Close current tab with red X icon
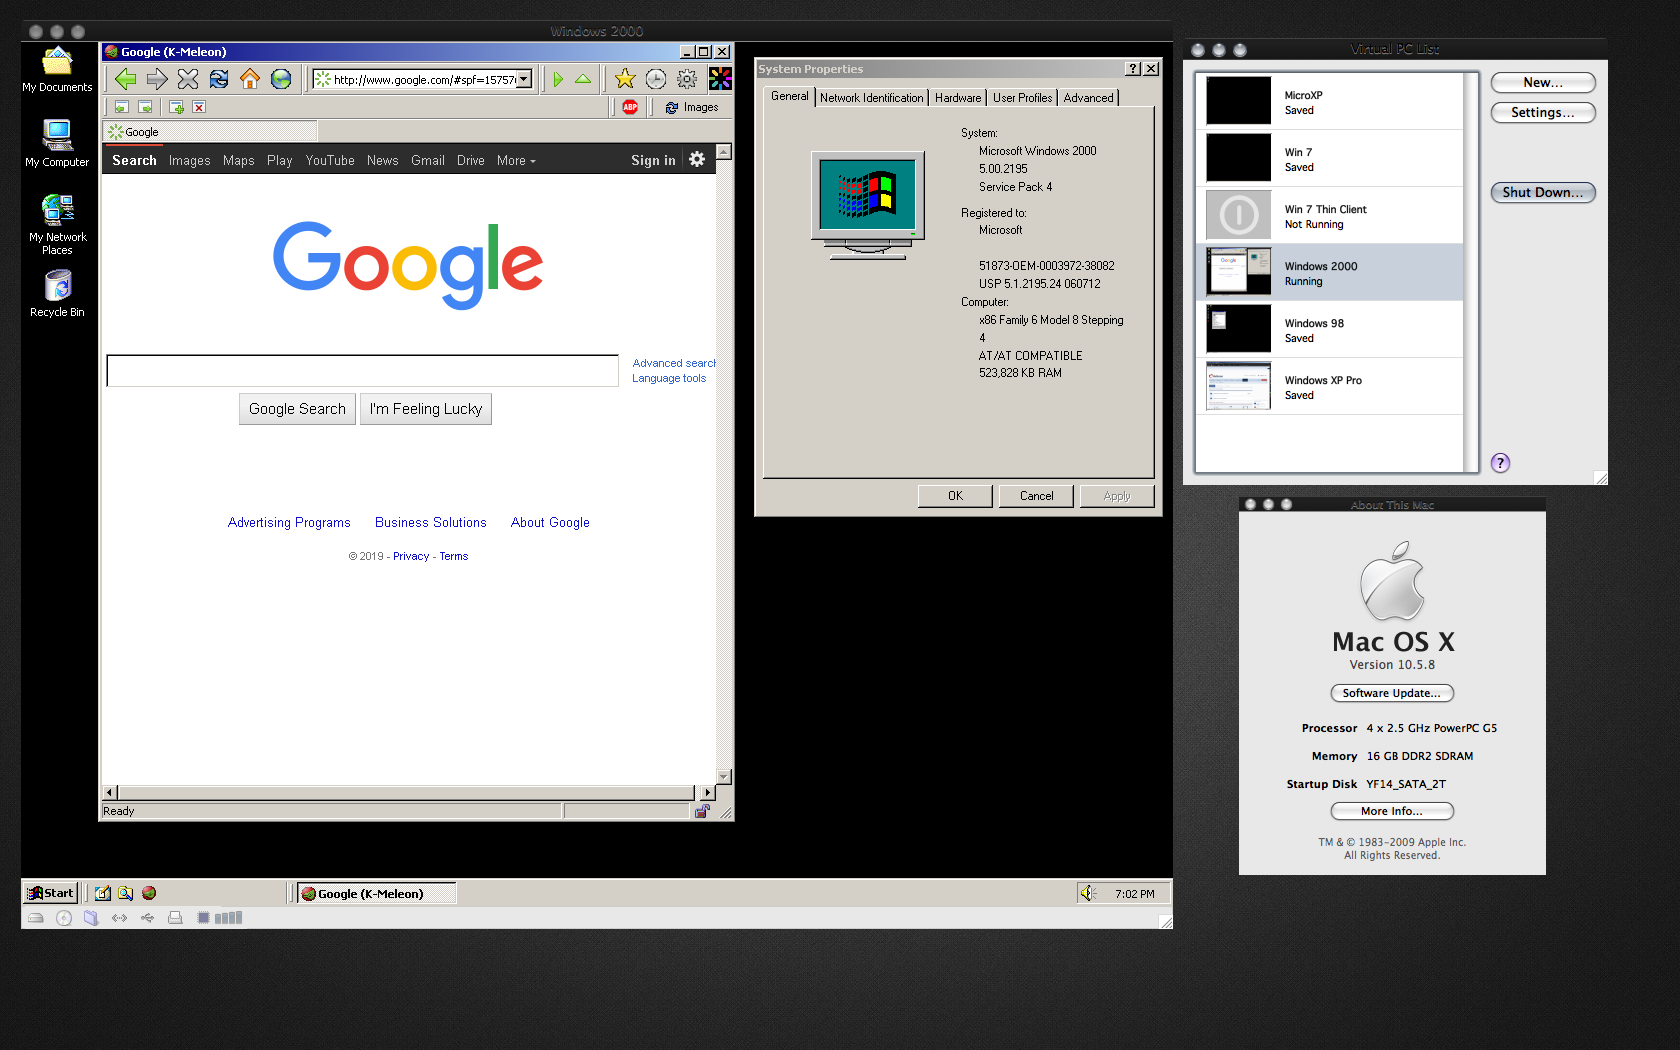Viewport: 1680px width, 1050px height. [x=199, y=107]
